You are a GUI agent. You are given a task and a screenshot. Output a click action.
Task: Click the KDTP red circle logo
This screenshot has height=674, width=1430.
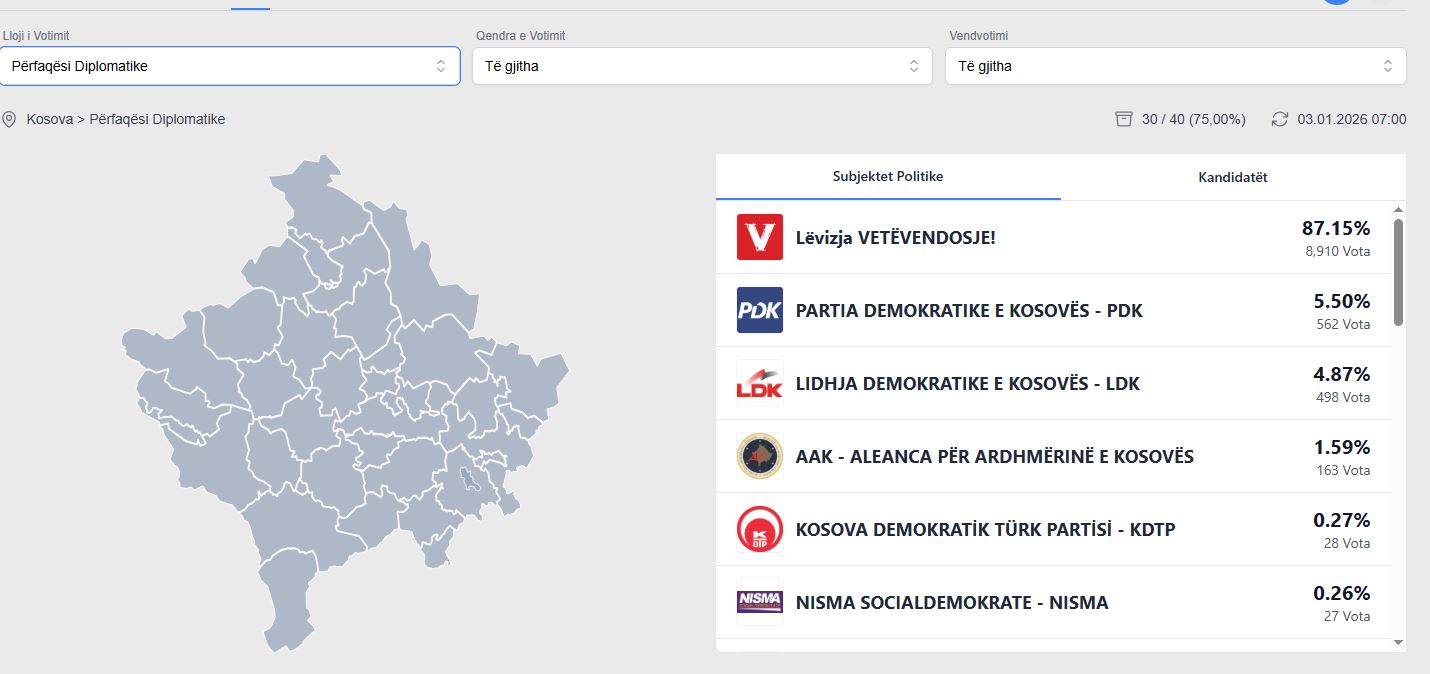click(x=759, y=529)
